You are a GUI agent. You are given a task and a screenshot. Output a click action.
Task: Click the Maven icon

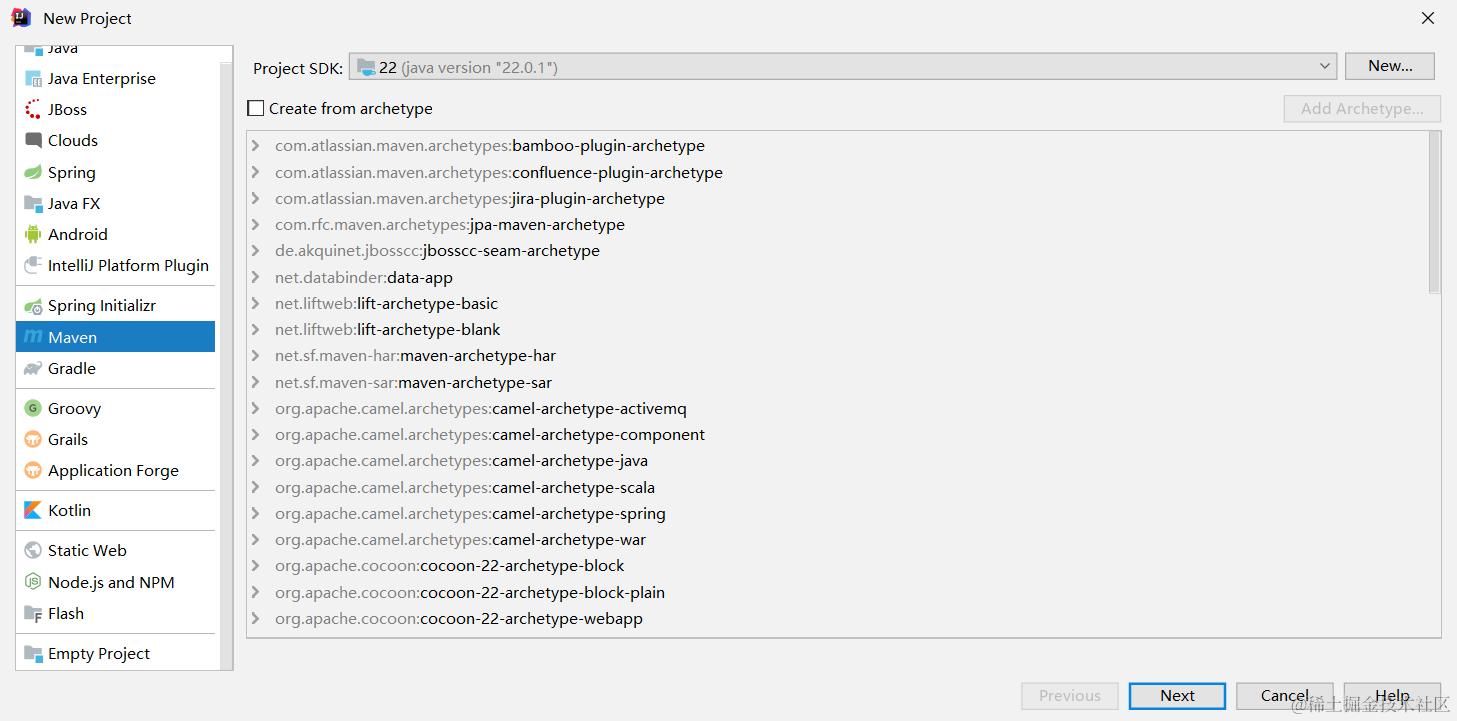click(33, 338)
